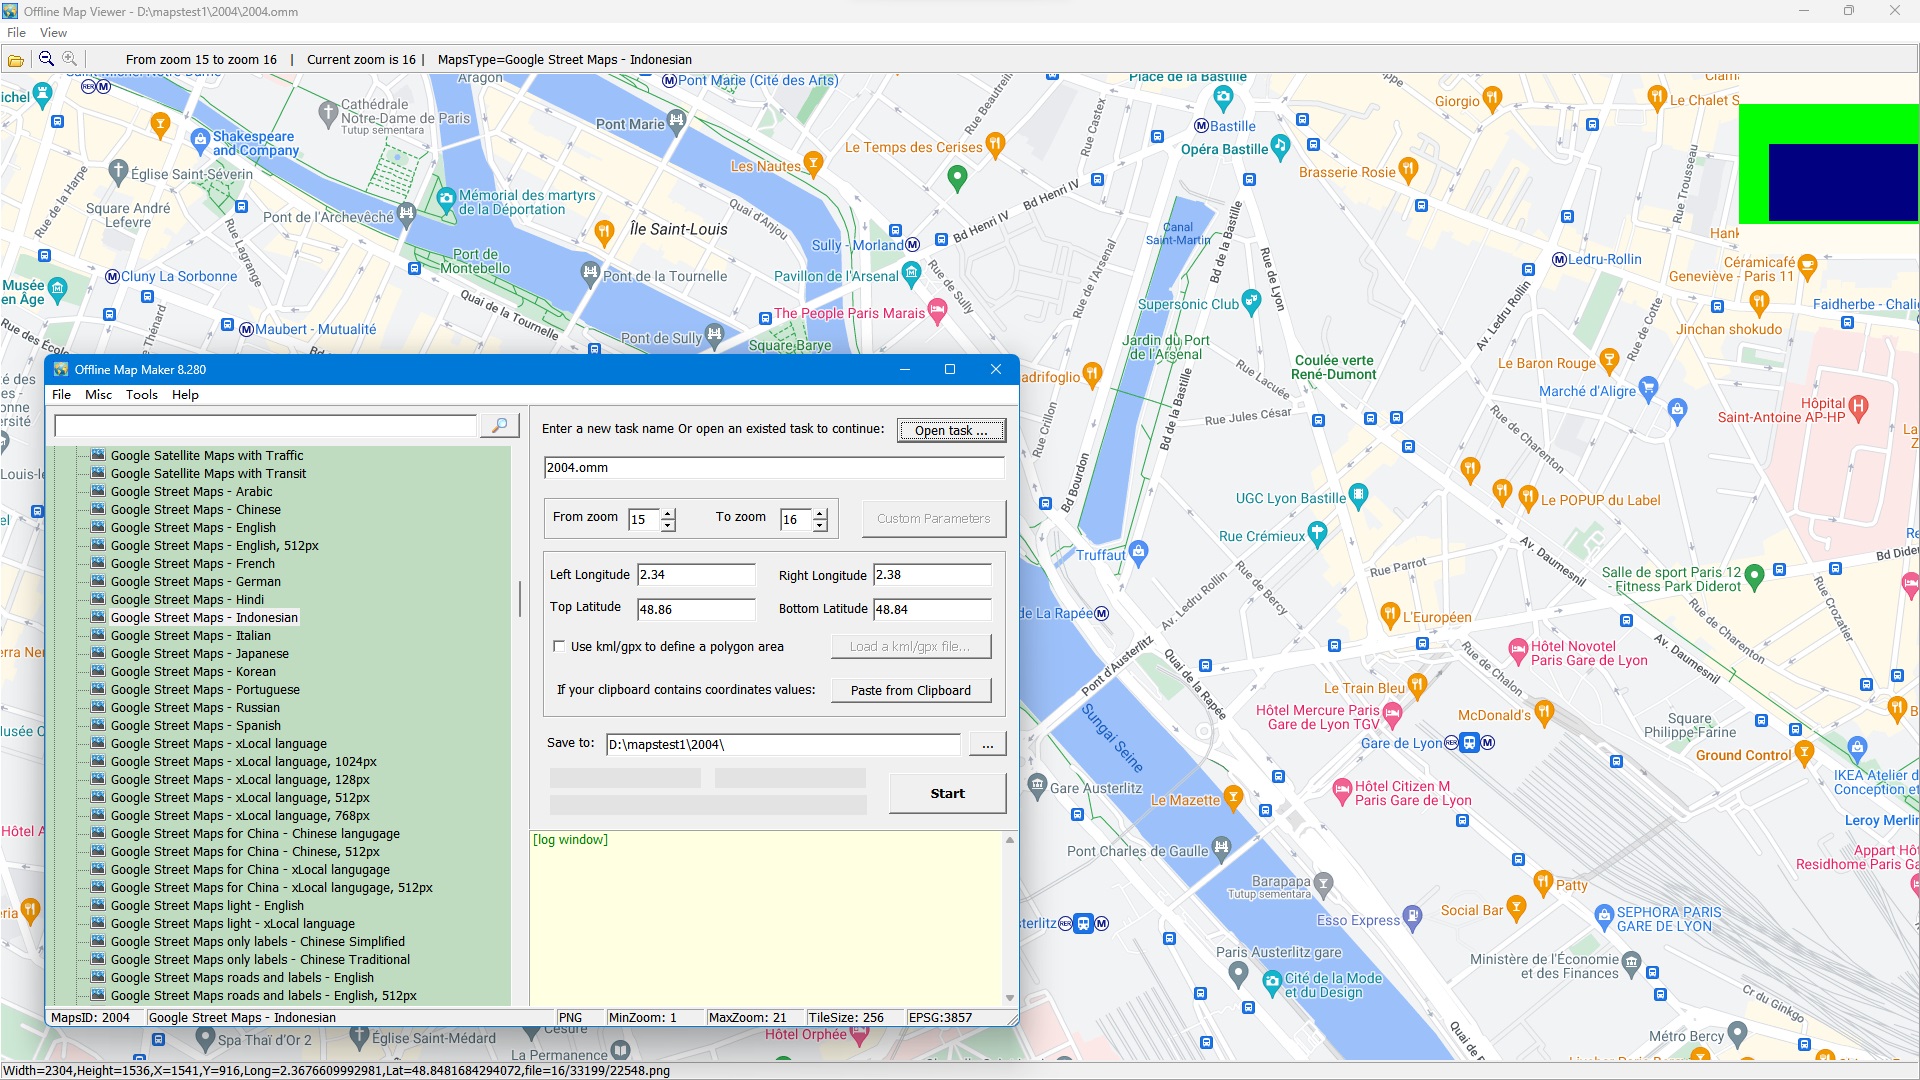Open File menu in Offline Map Viewer

(x=16, y=33)
